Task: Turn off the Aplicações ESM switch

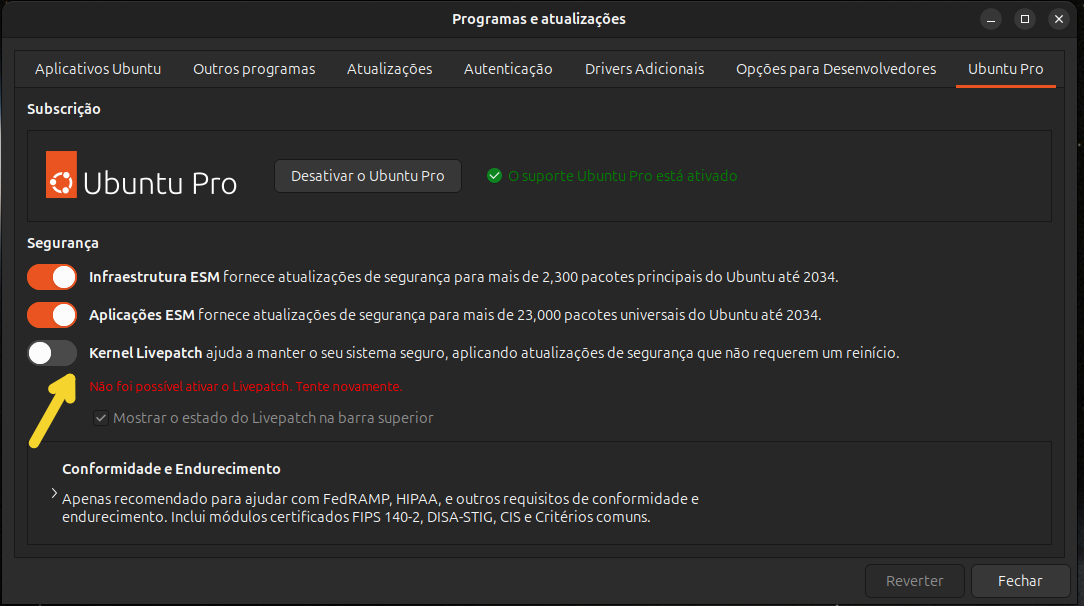Action: pyautogui.click(x=52, y=315)
